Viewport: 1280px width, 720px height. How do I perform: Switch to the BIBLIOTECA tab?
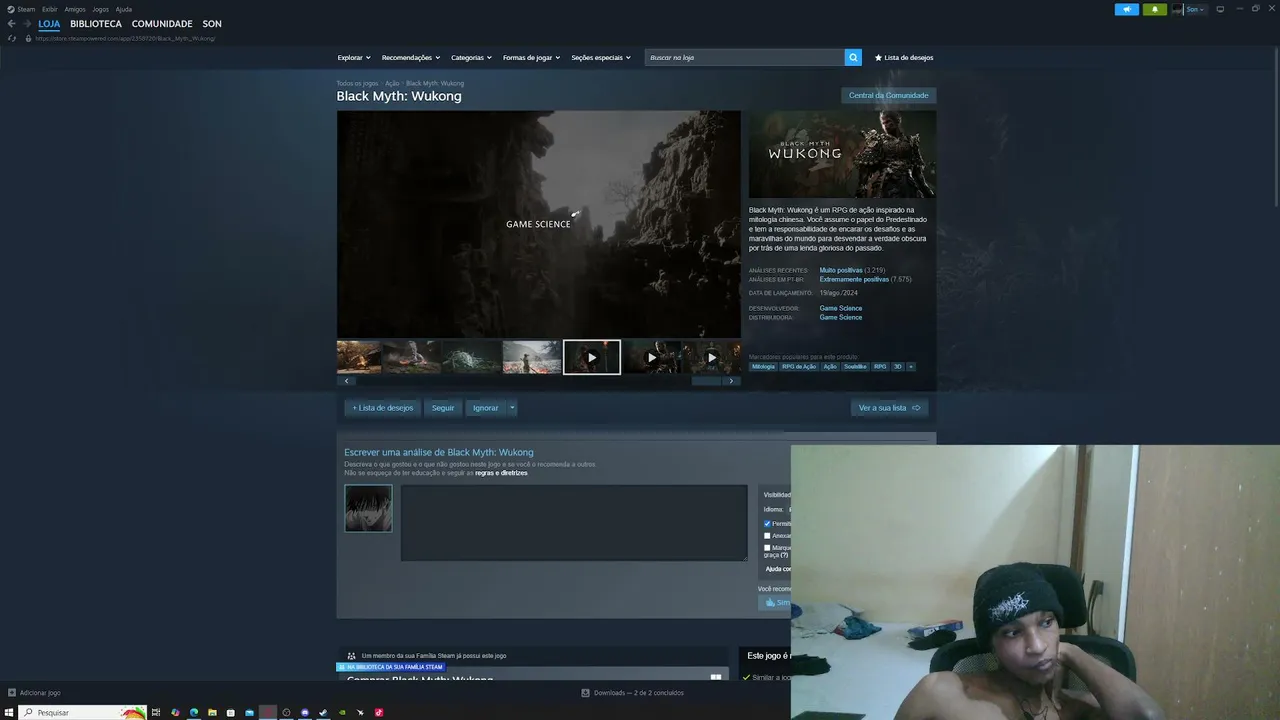96,24
